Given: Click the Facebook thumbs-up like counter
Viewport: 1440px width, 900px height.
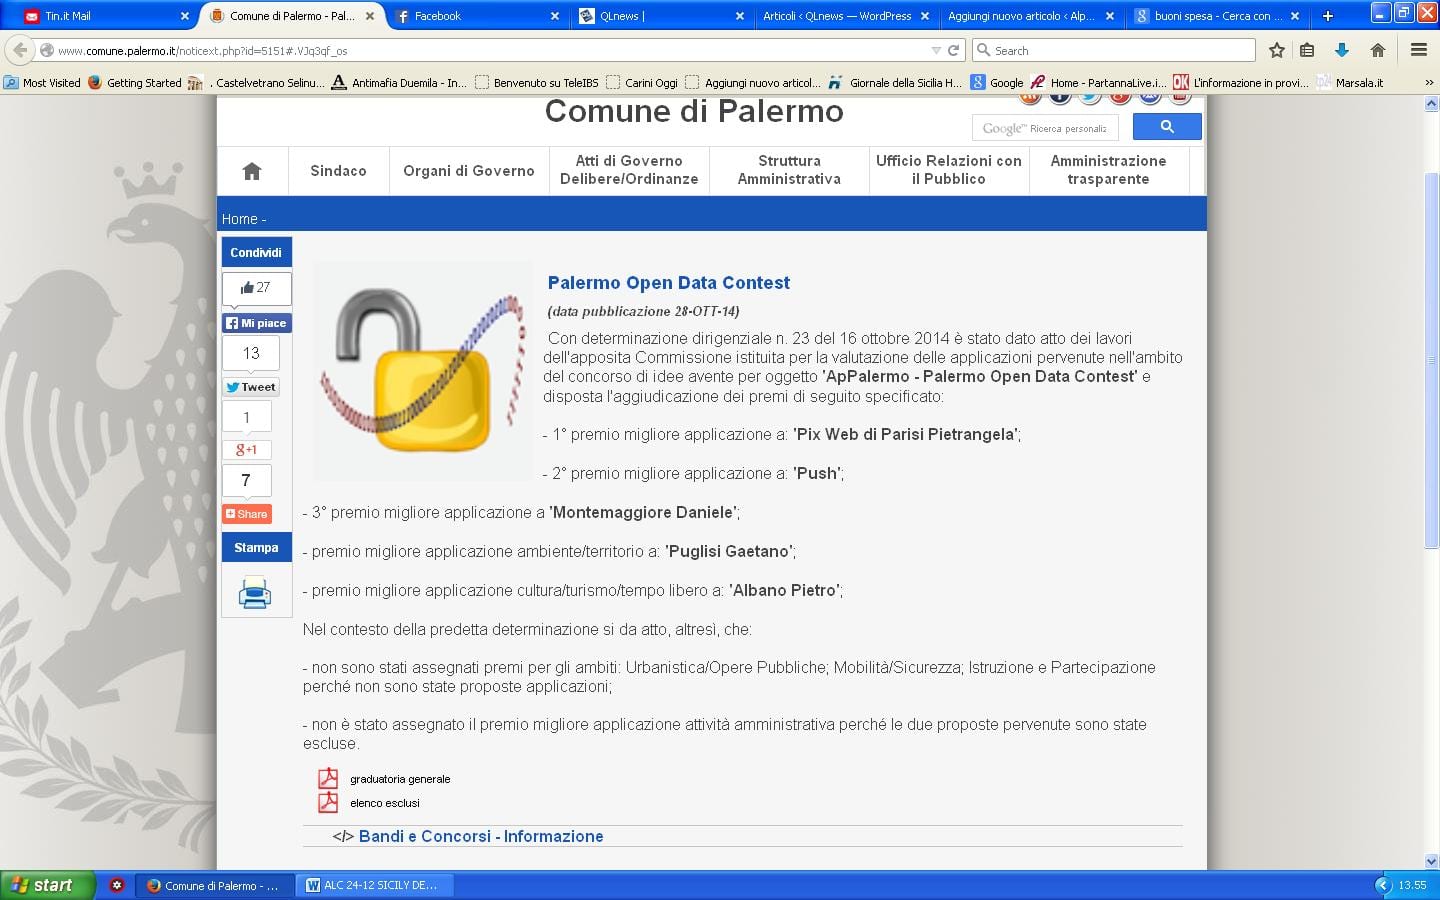Looking at the screenshot, I should [x=256, y=288].
